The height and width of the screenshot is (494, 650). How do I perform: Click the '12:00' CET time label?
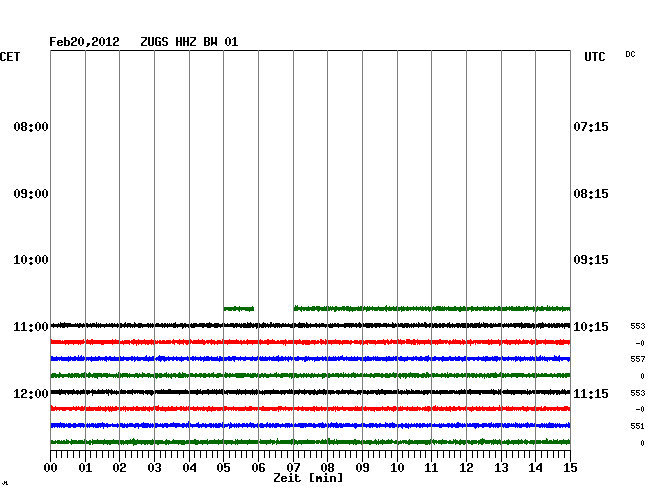31,393
